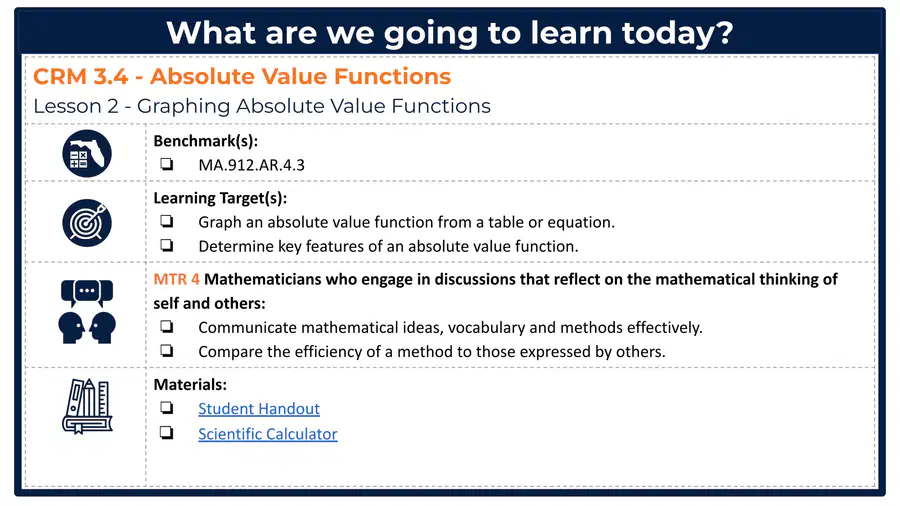The width and height of the screenshot is (900, 506).
Task: Click the Lesson 2 Graphing subtitle
Action: click(x=262, y=106)
